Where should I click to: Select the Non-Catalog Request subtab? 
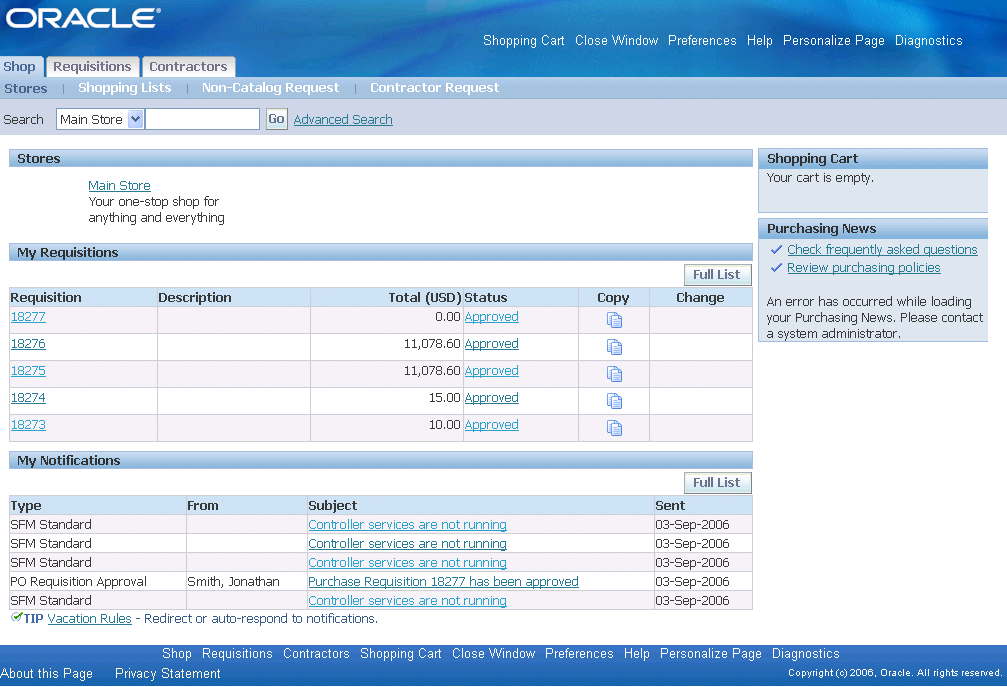point(270,87)
